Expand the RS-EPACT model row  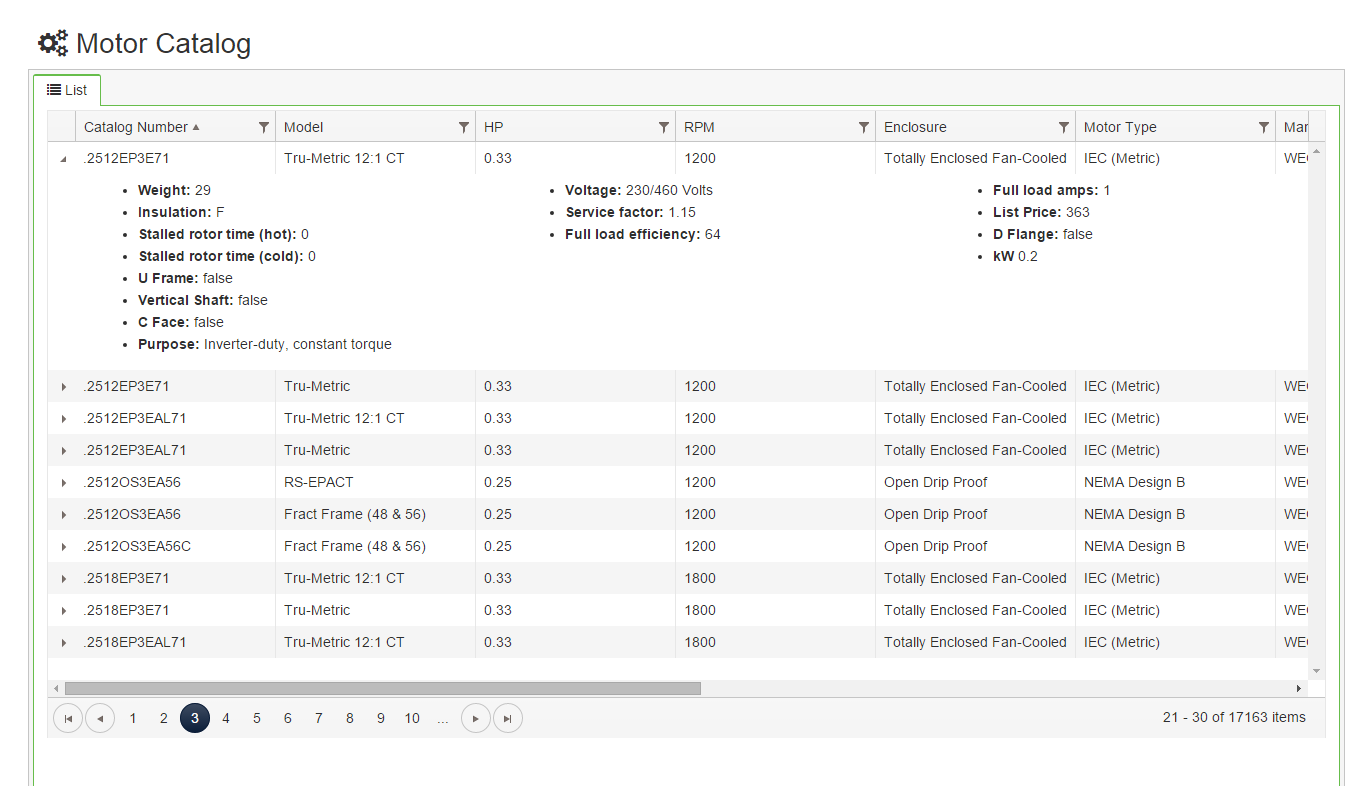63,482
